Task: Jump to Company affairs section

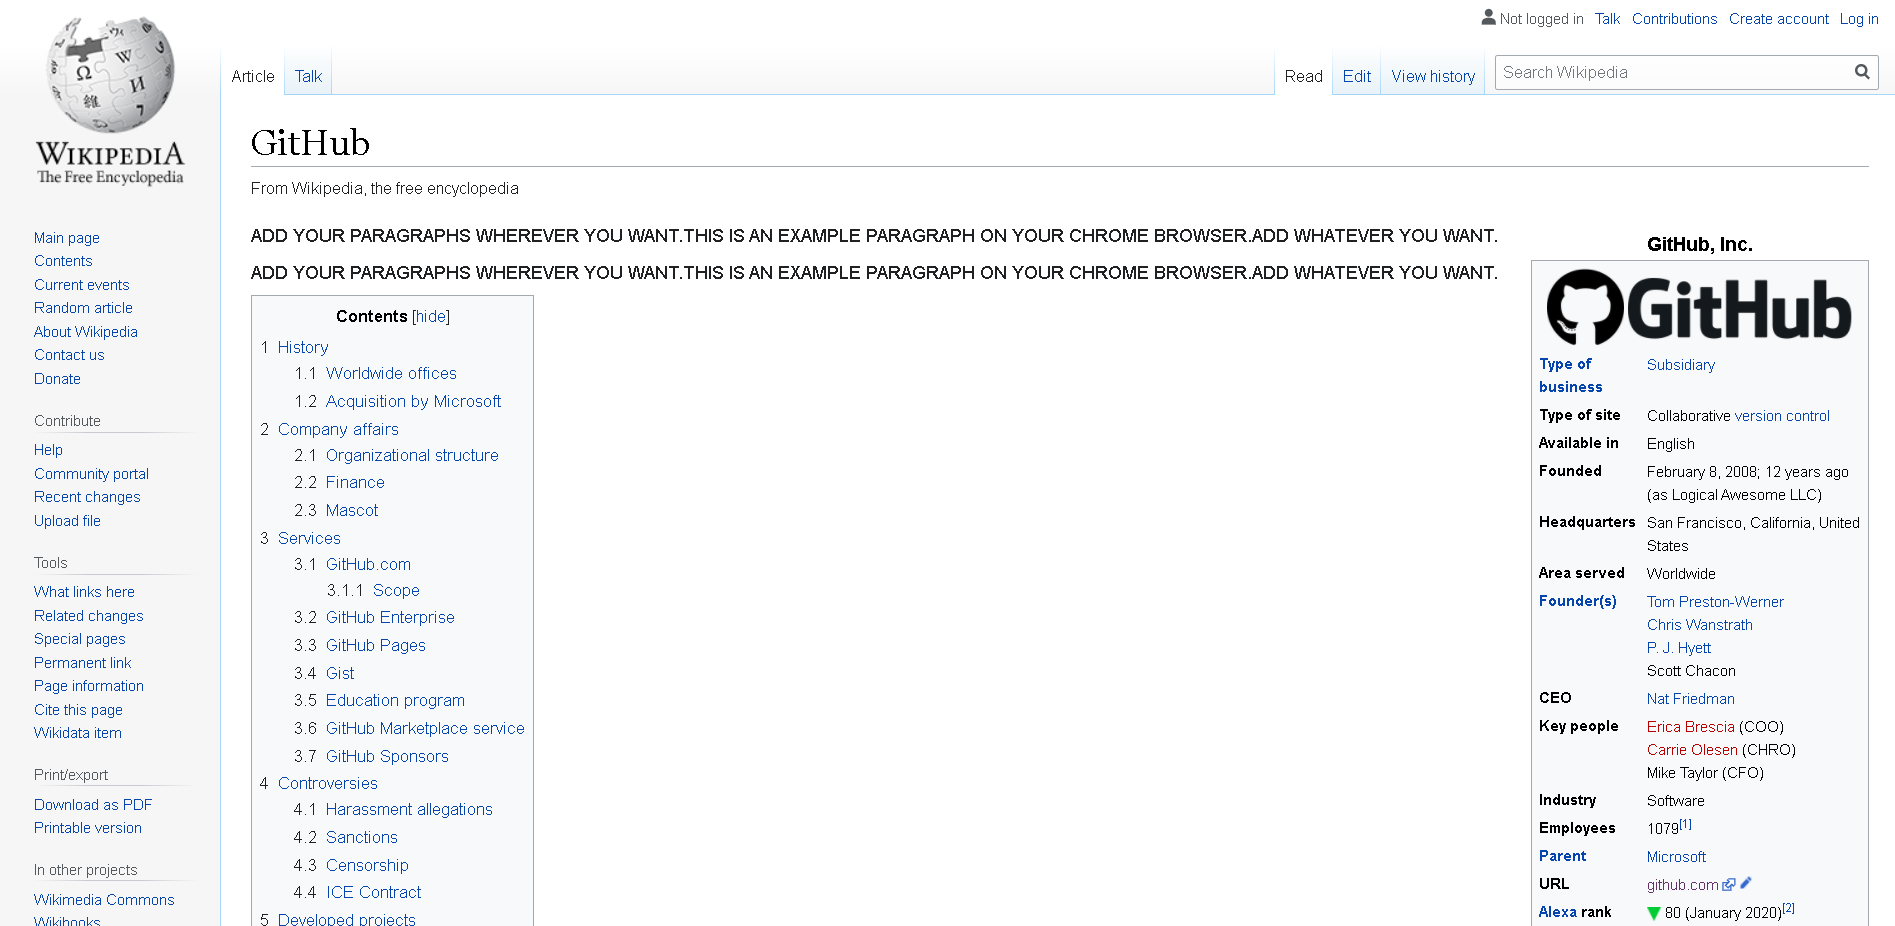Action: pyautogui.click(x=338, y=429)
